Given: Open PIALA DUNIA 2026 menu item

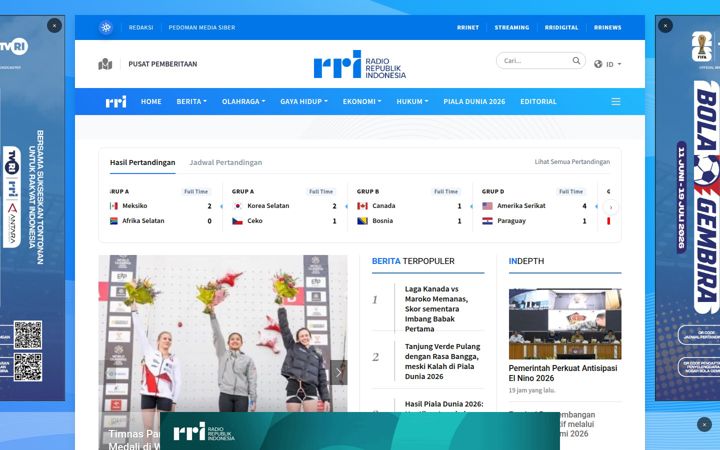Looking at the screenshot, I should [474, 101].
